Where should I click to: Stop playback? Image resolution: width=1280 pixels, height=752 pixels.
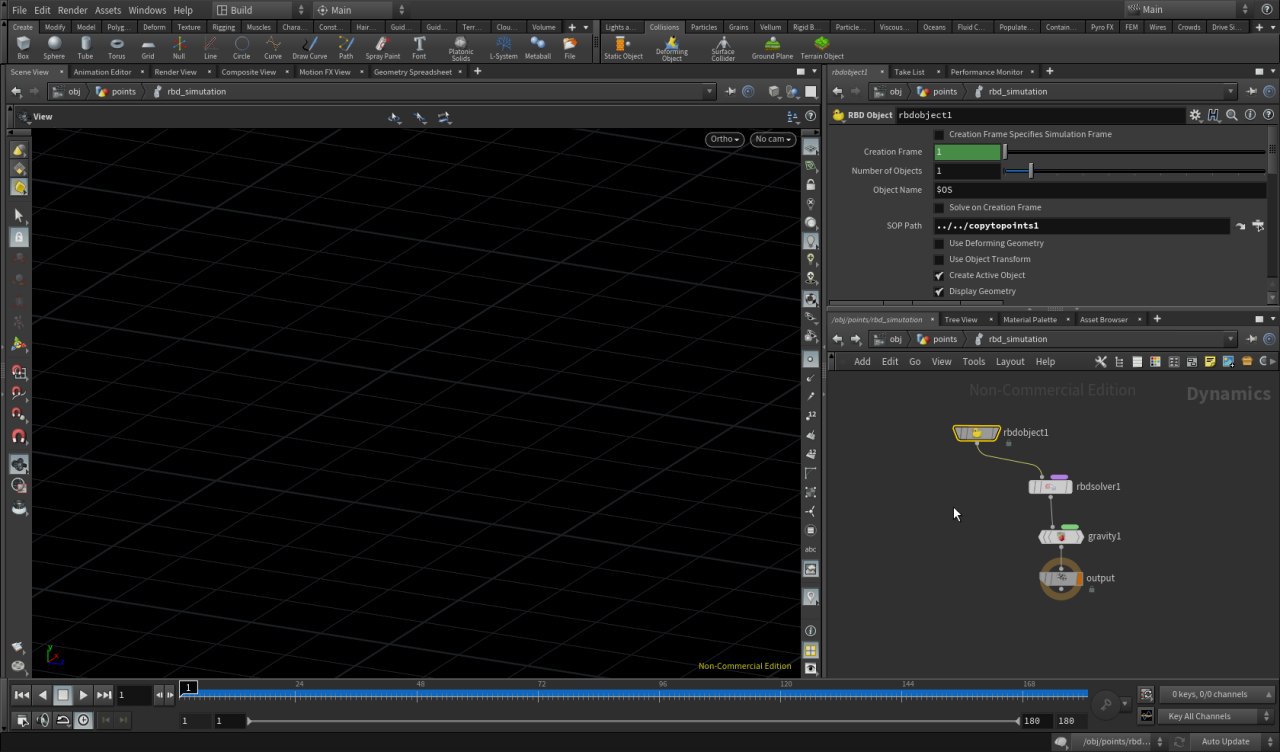tap(62, 695)
